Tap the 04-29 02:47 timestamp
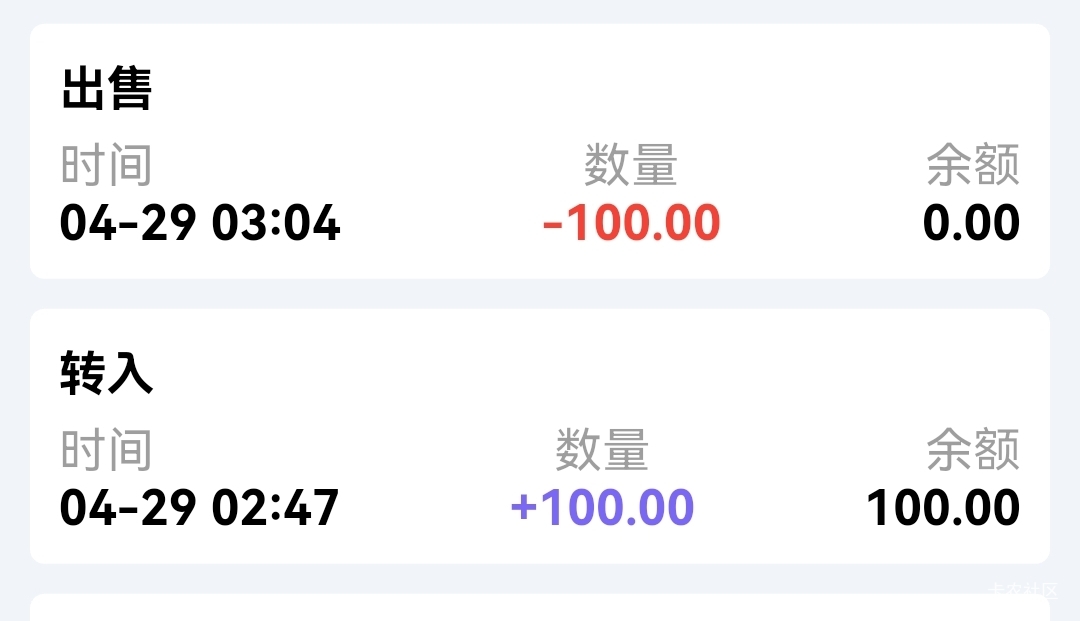The width and height of the screenshot is (1080, 621). [200, 508]
